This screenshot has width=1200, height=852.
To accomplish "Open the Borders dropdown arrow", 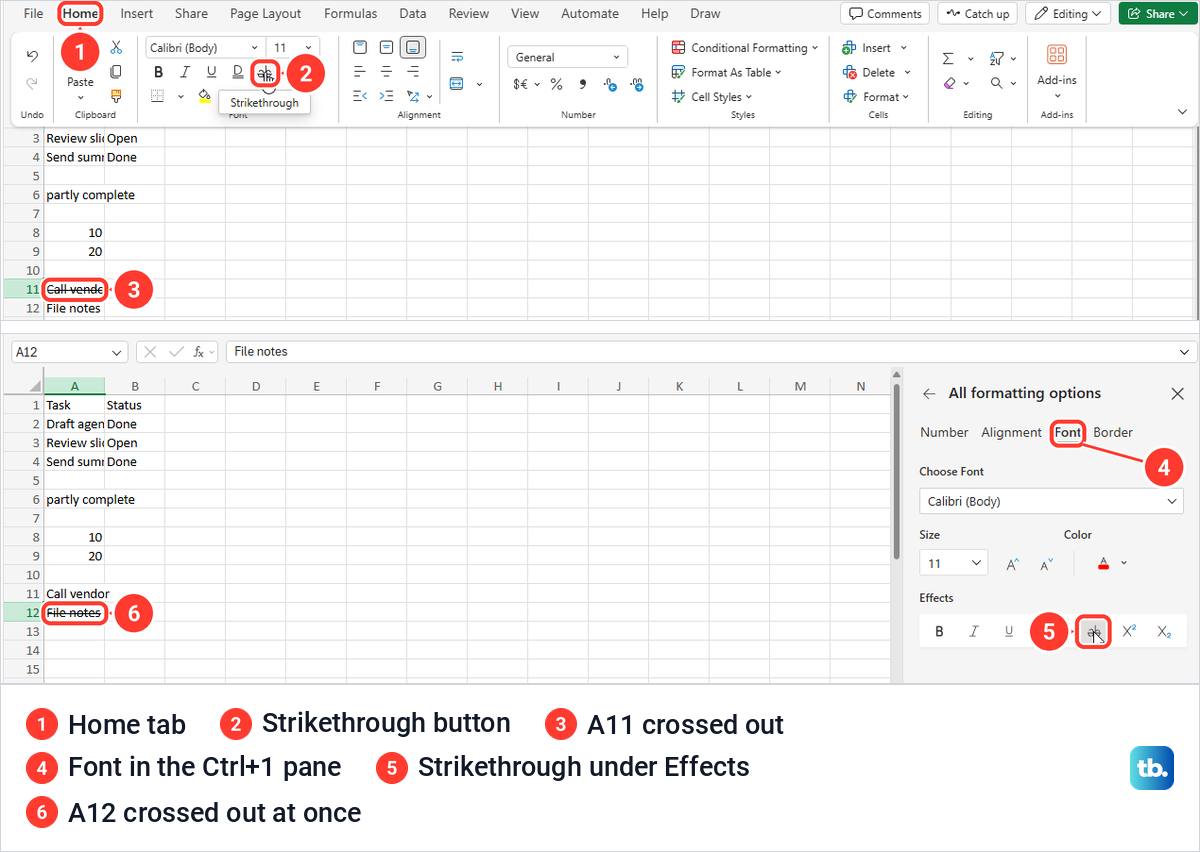I will [x=180, y=97].
